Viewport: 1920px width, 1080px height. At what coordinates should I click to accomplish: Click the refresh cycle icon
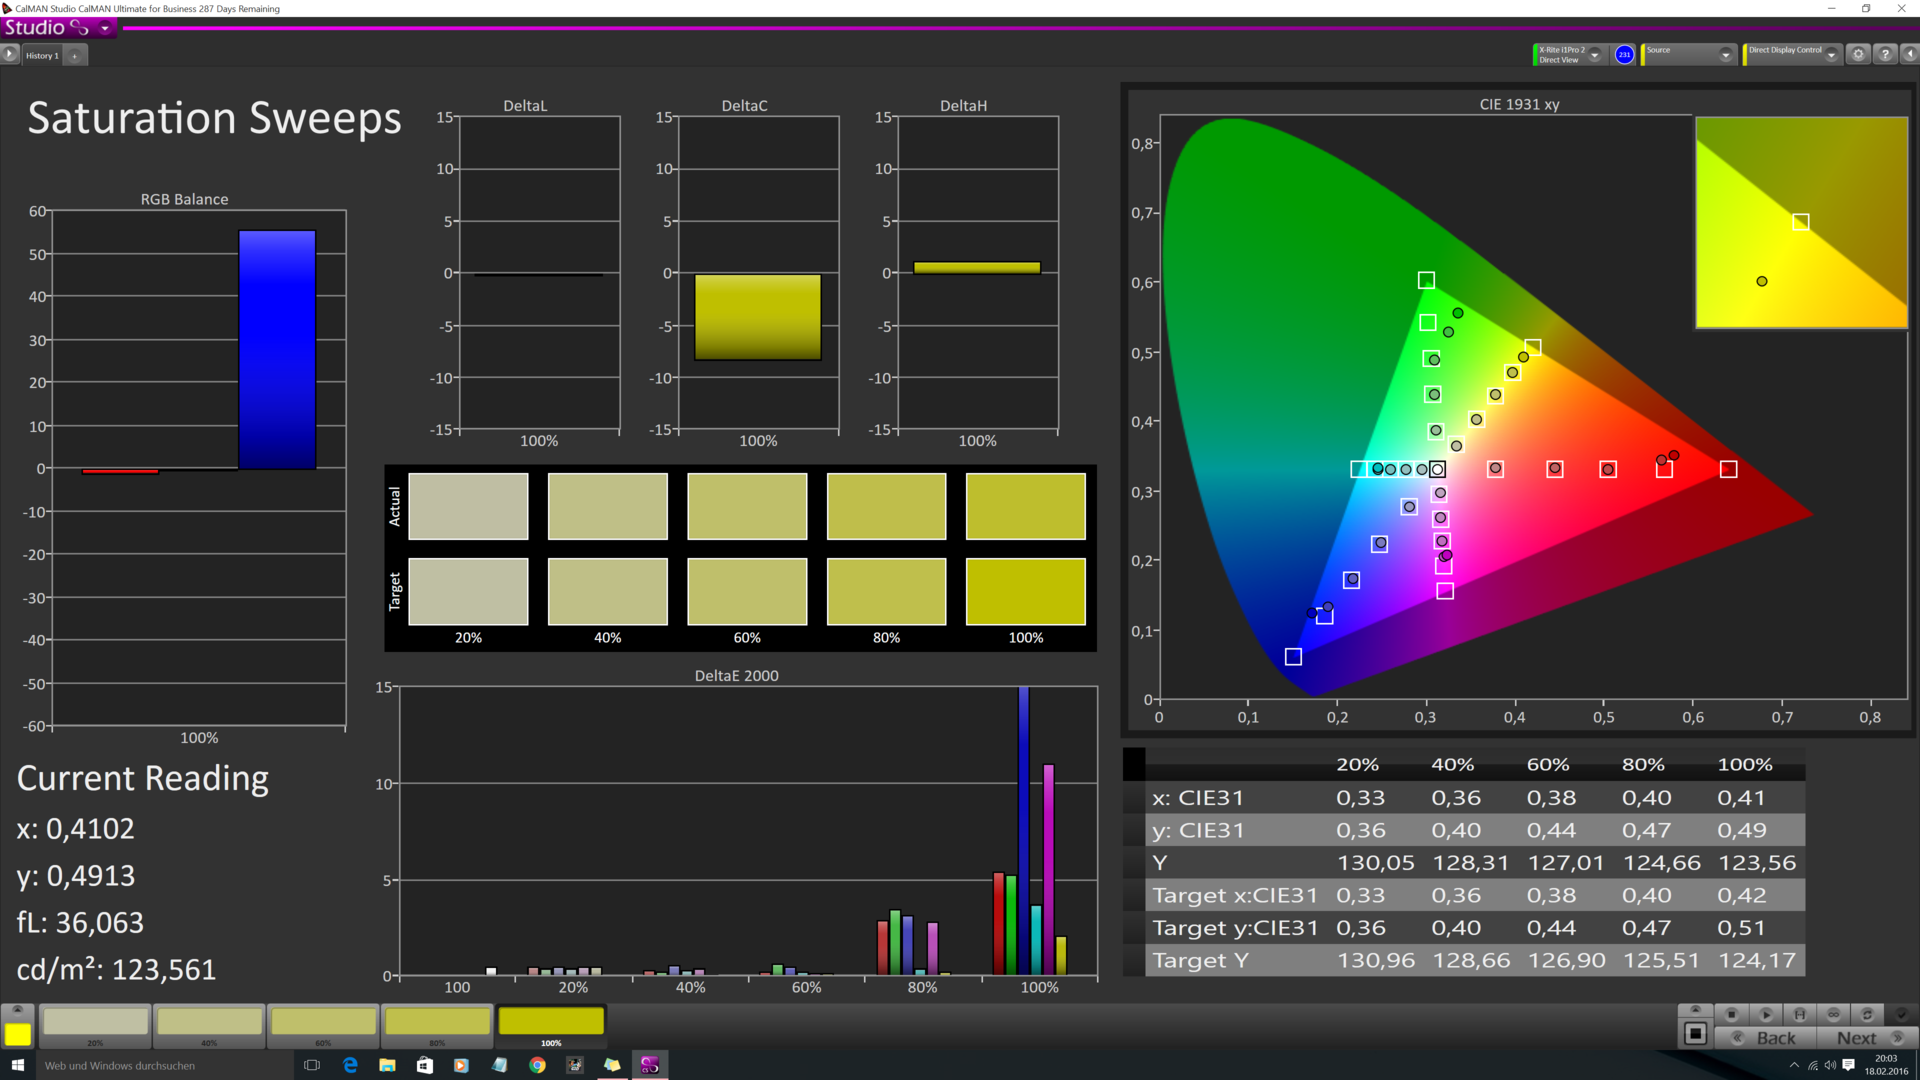coord(1866,1014)
